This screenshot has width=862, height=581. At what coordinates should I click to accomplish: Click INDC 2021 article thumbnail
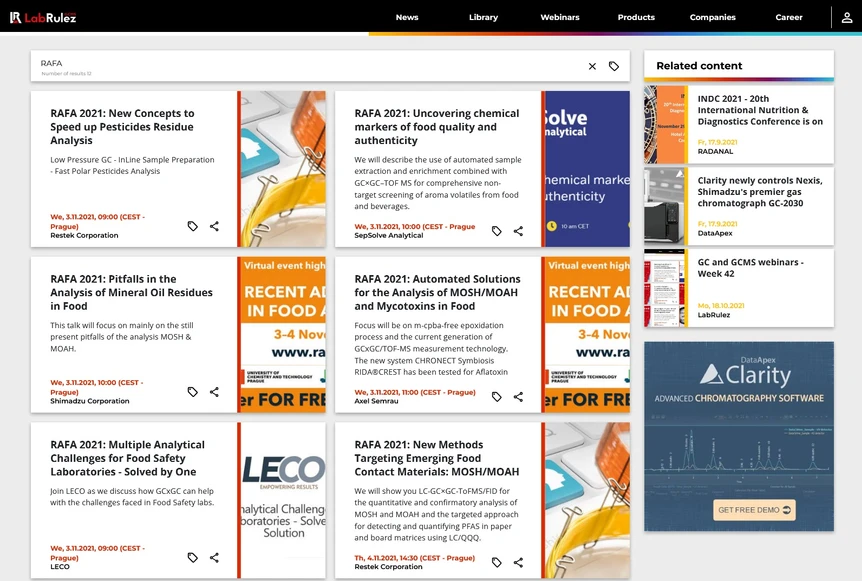coord(664,125)
